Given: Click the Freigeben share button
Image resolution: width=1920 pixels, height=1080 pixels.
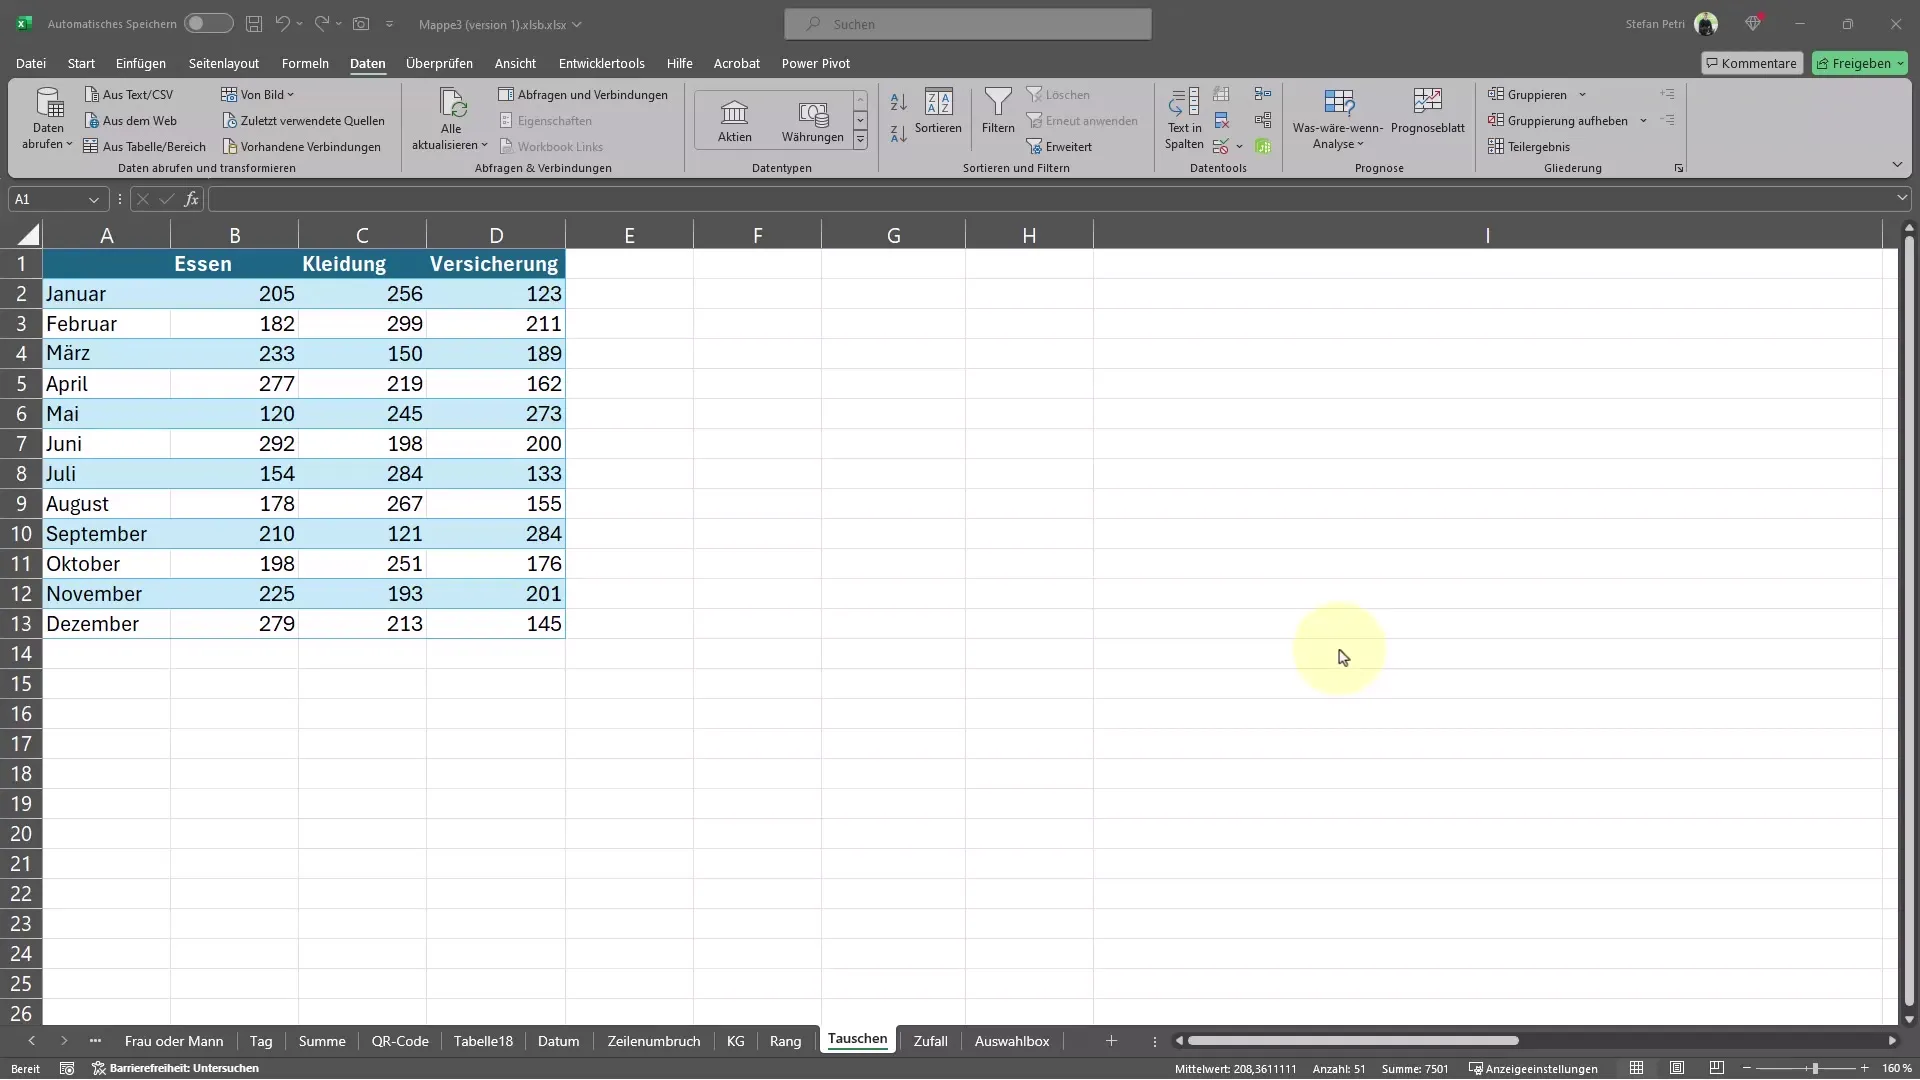Looking at the screenshot, I should [x=1860, y=63].
